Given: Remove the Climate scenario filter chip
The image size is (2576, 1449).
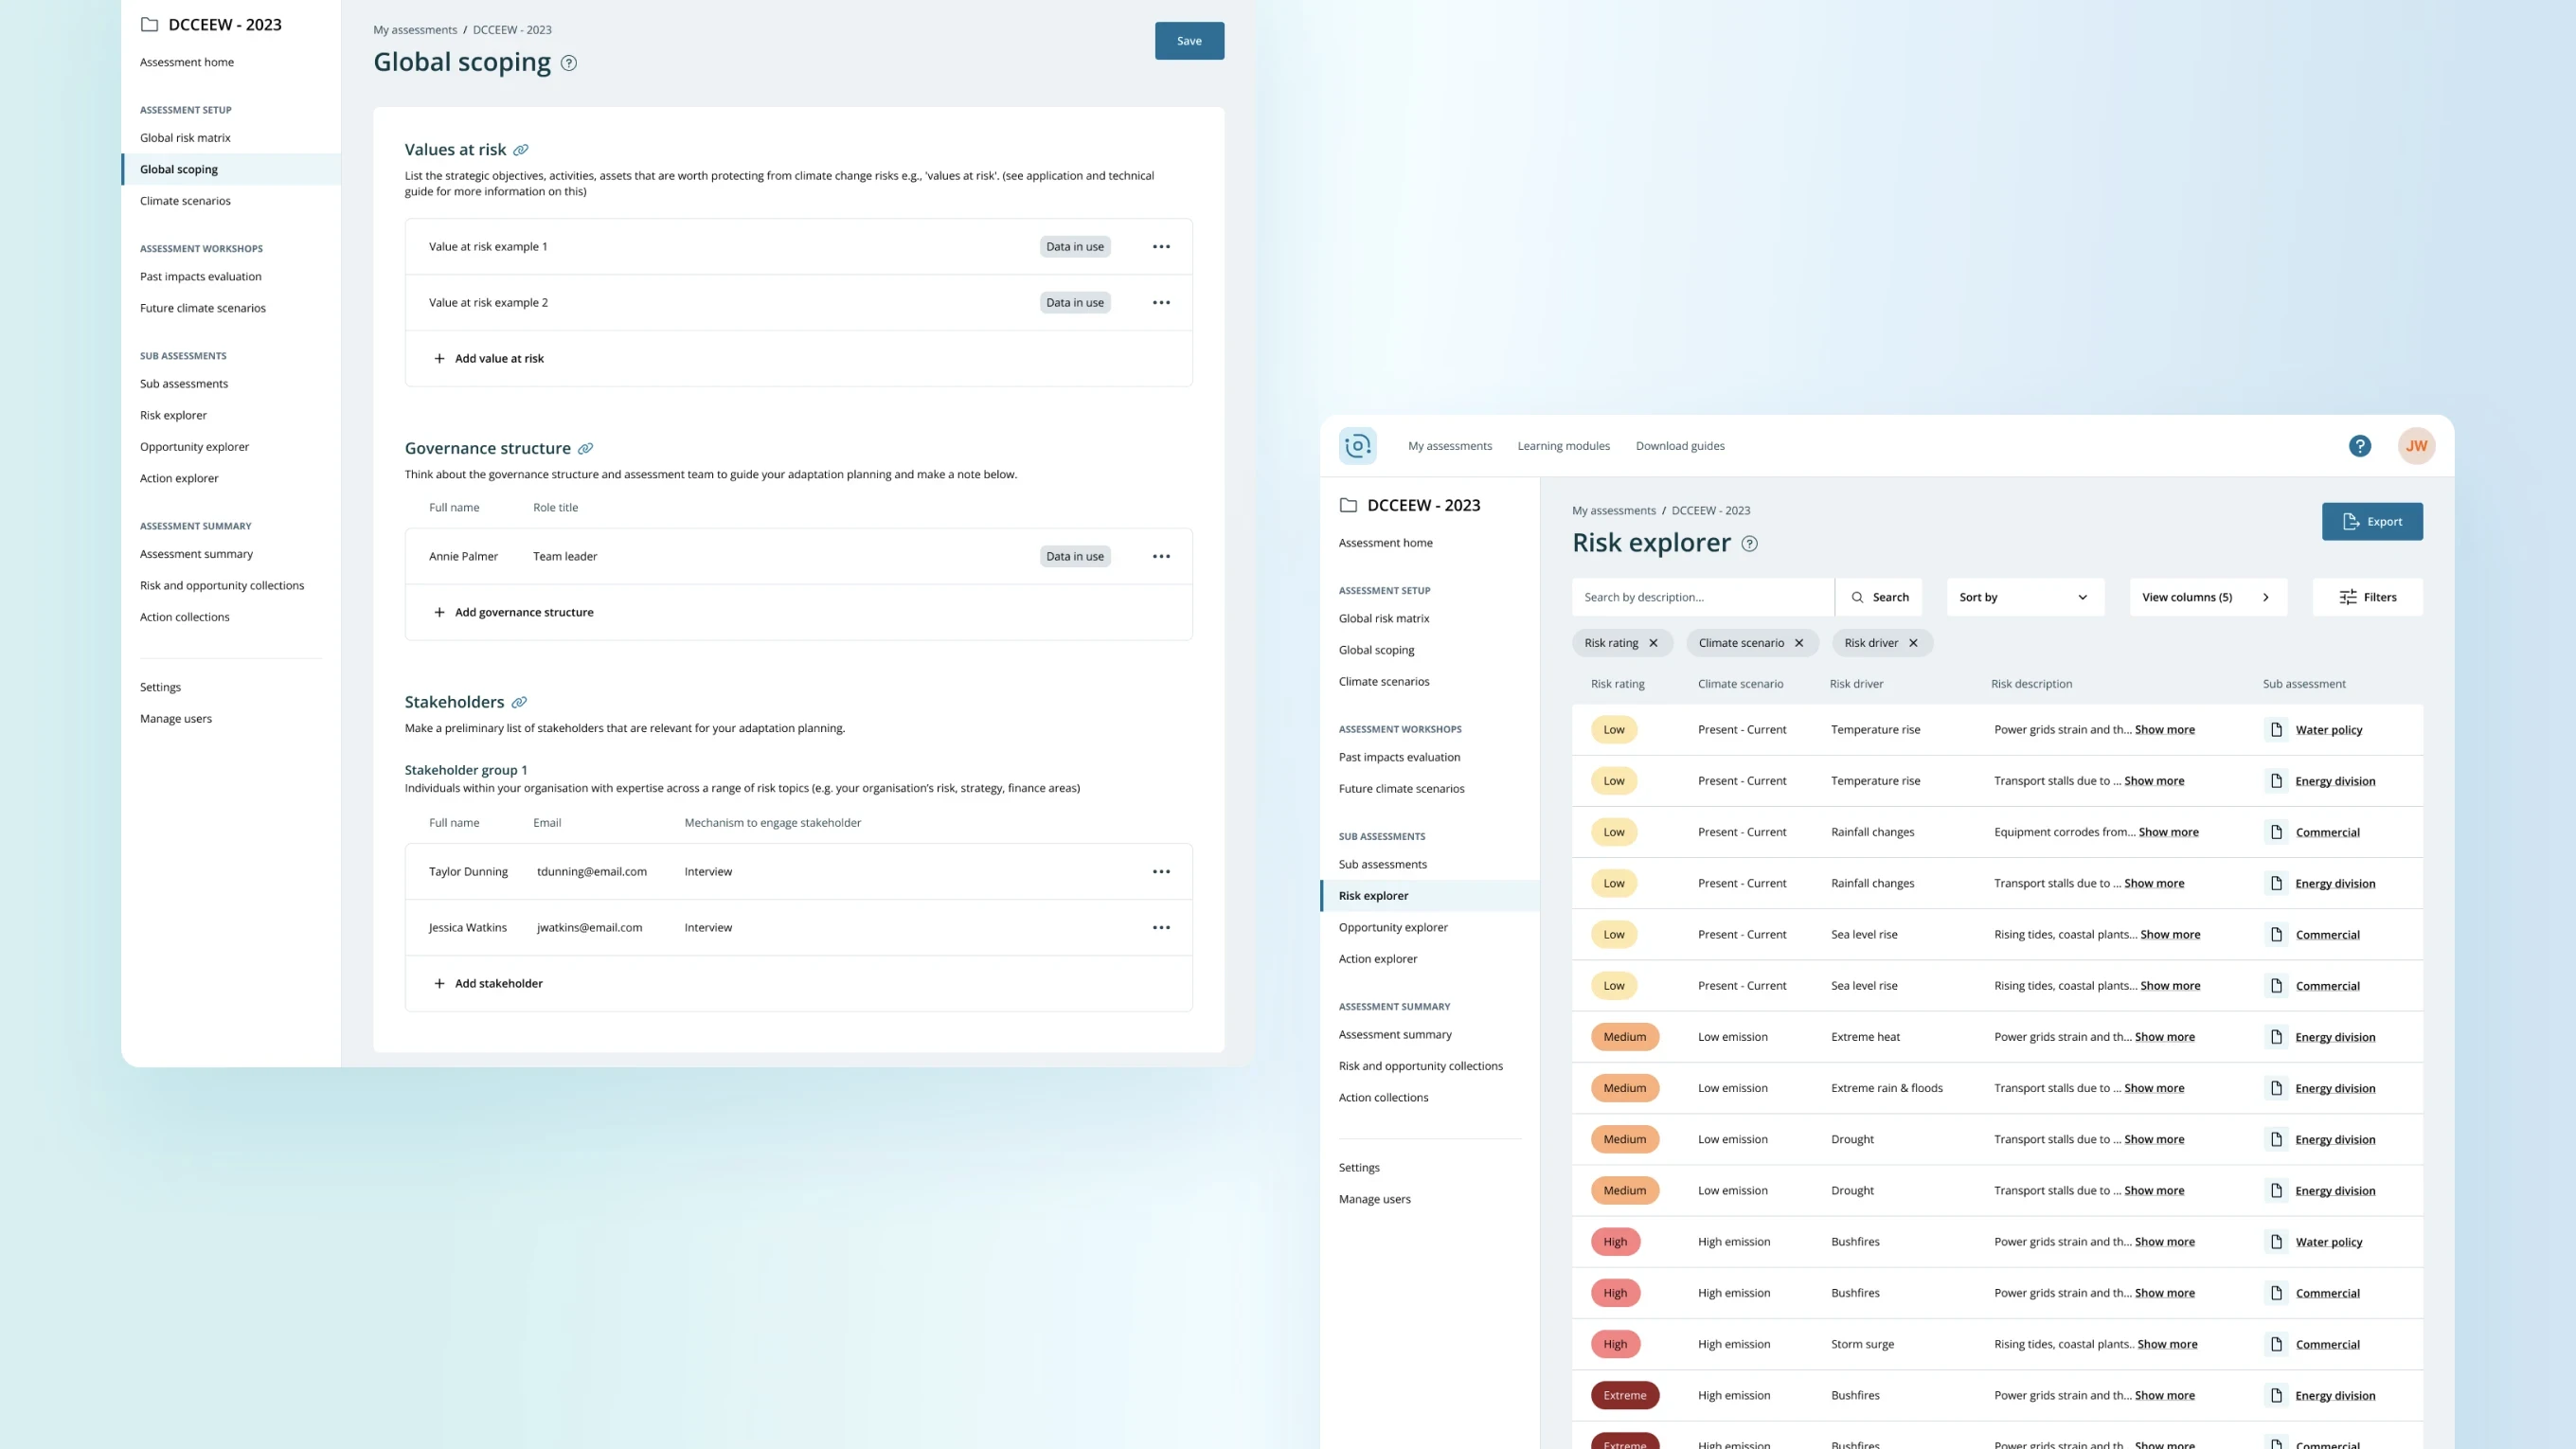Looking at the screenshot, I should [x=1799, y=643].
